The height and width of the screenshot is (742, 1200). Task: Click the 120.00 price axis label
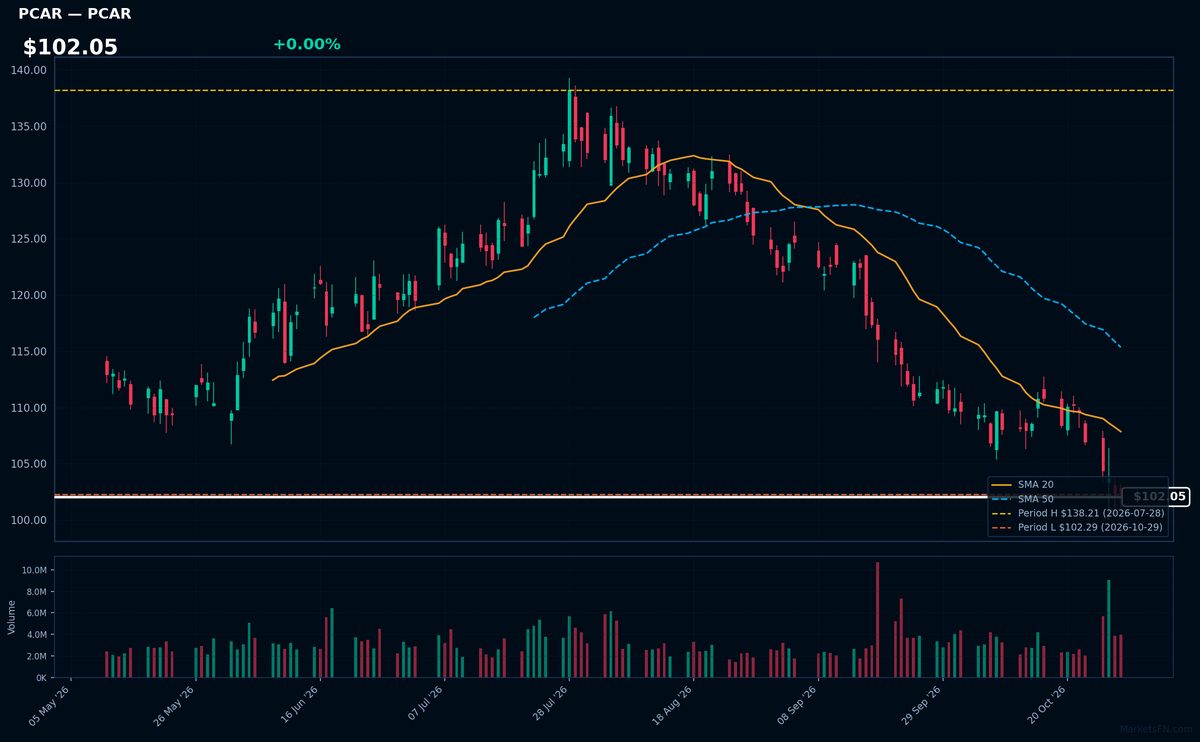(30, 295)
